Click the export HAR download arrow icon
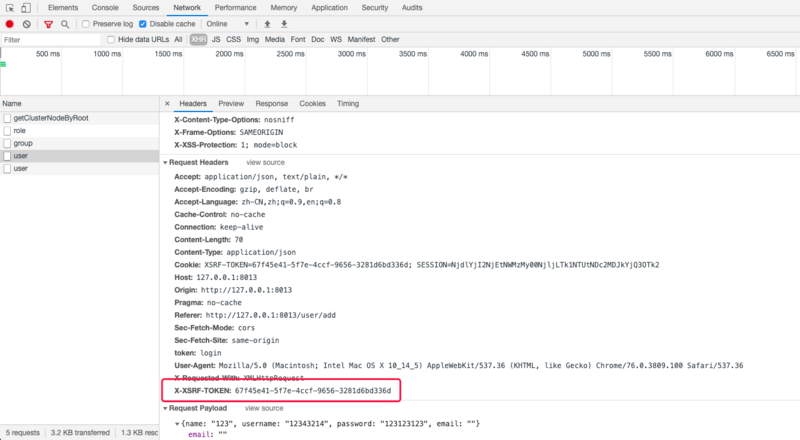Image resolution: width=800 pixels, height=440 pixels. 284,24
